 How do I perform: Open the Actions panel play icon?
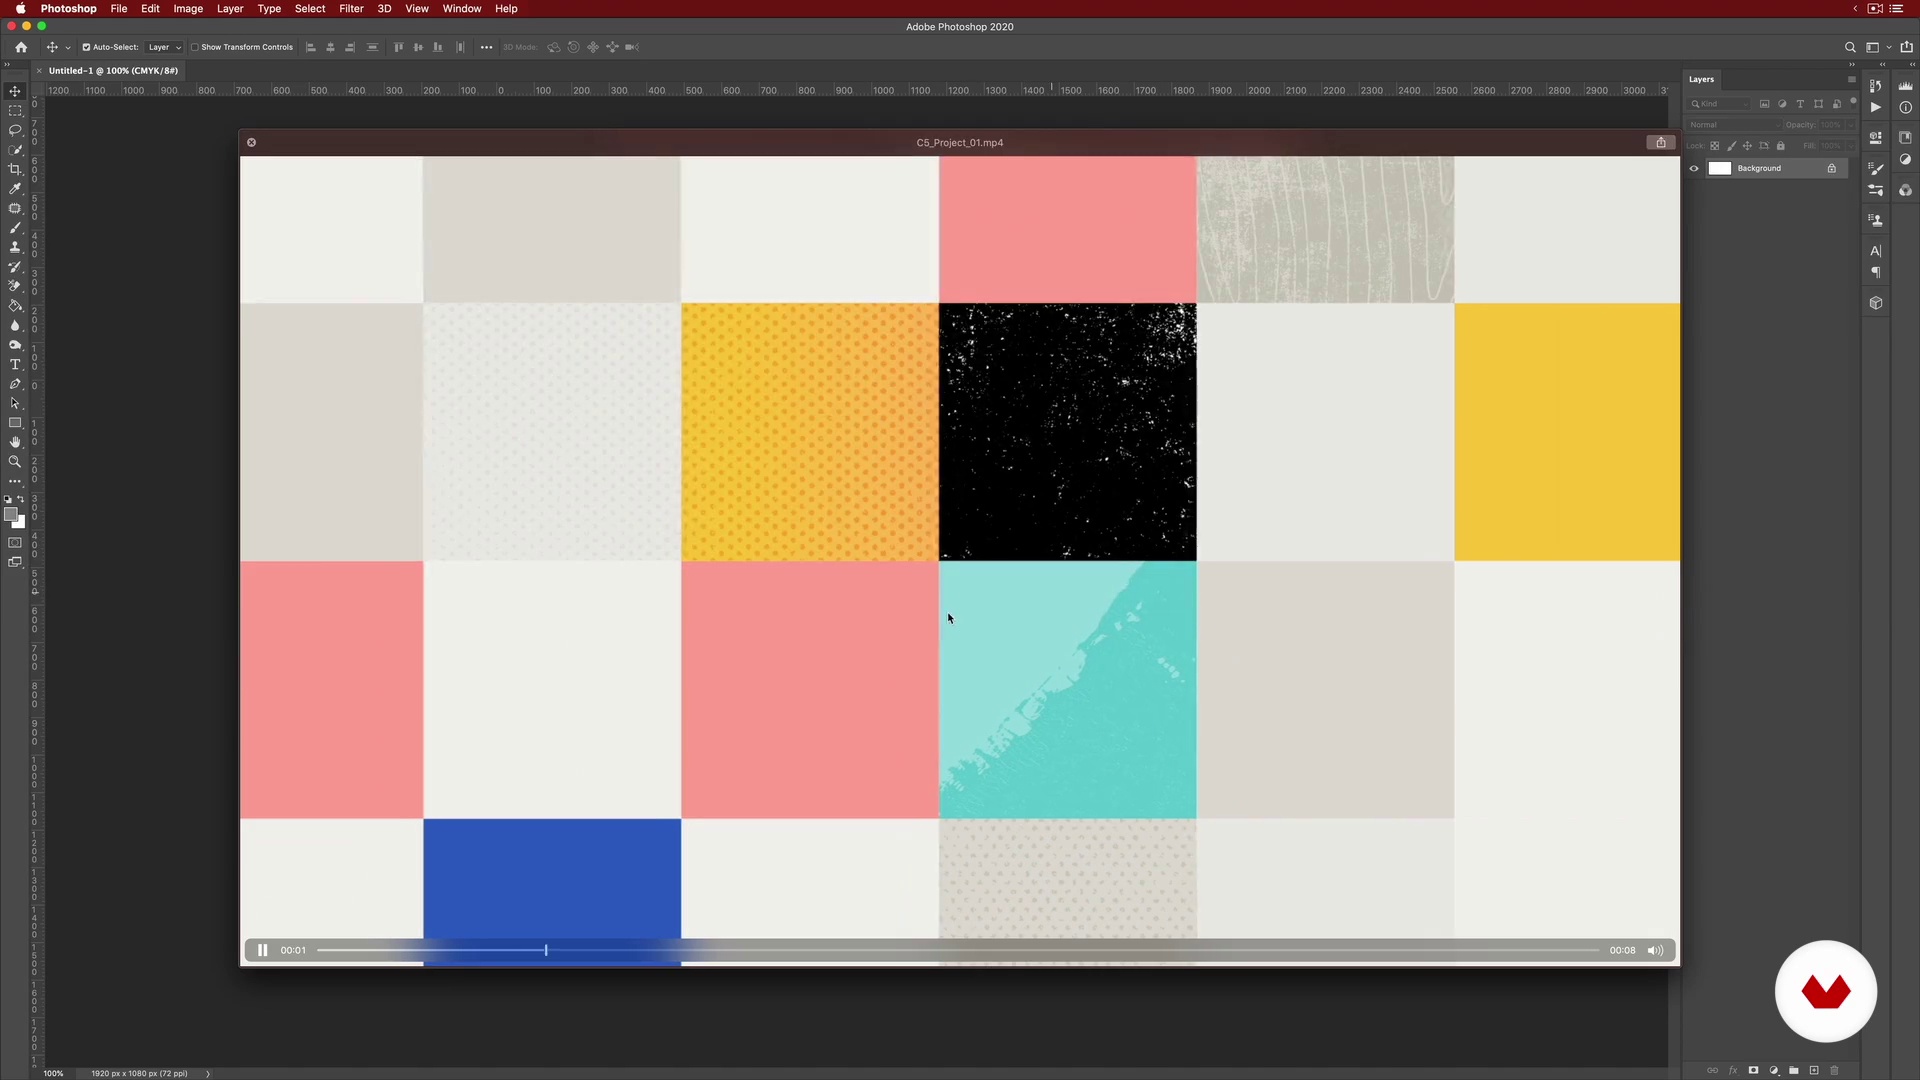(1876, 108)
